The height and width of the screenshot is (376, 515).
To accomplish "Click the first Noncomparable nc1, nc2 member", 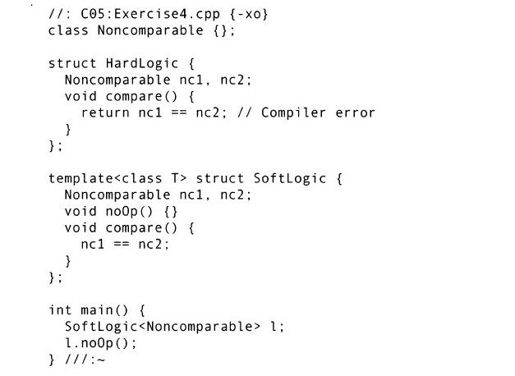I will [158, 80].
